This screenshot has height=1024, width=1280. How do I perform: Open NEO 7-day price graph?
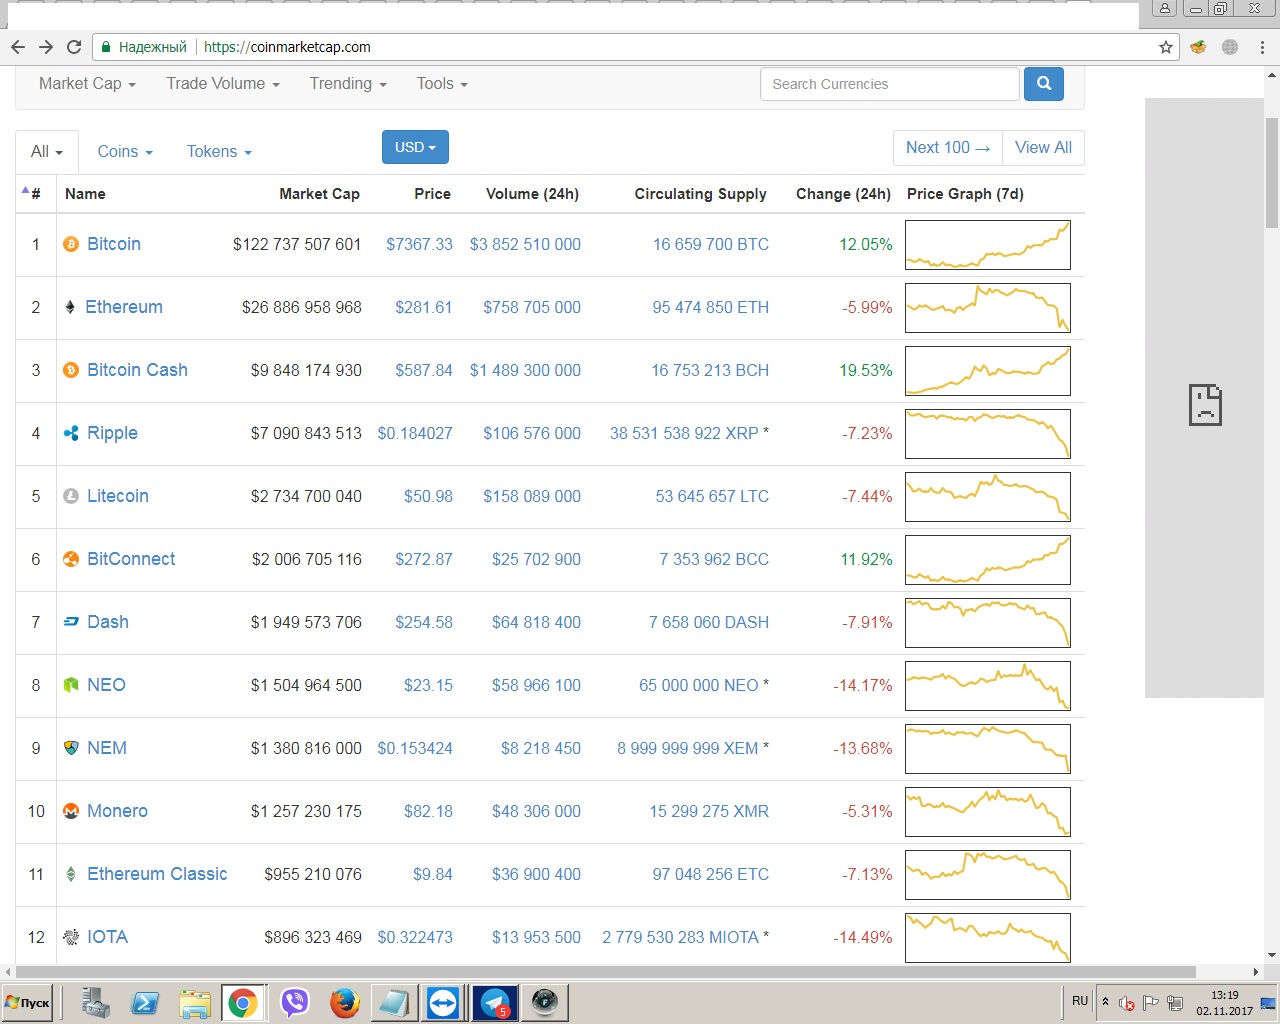[x=988, y=686]
